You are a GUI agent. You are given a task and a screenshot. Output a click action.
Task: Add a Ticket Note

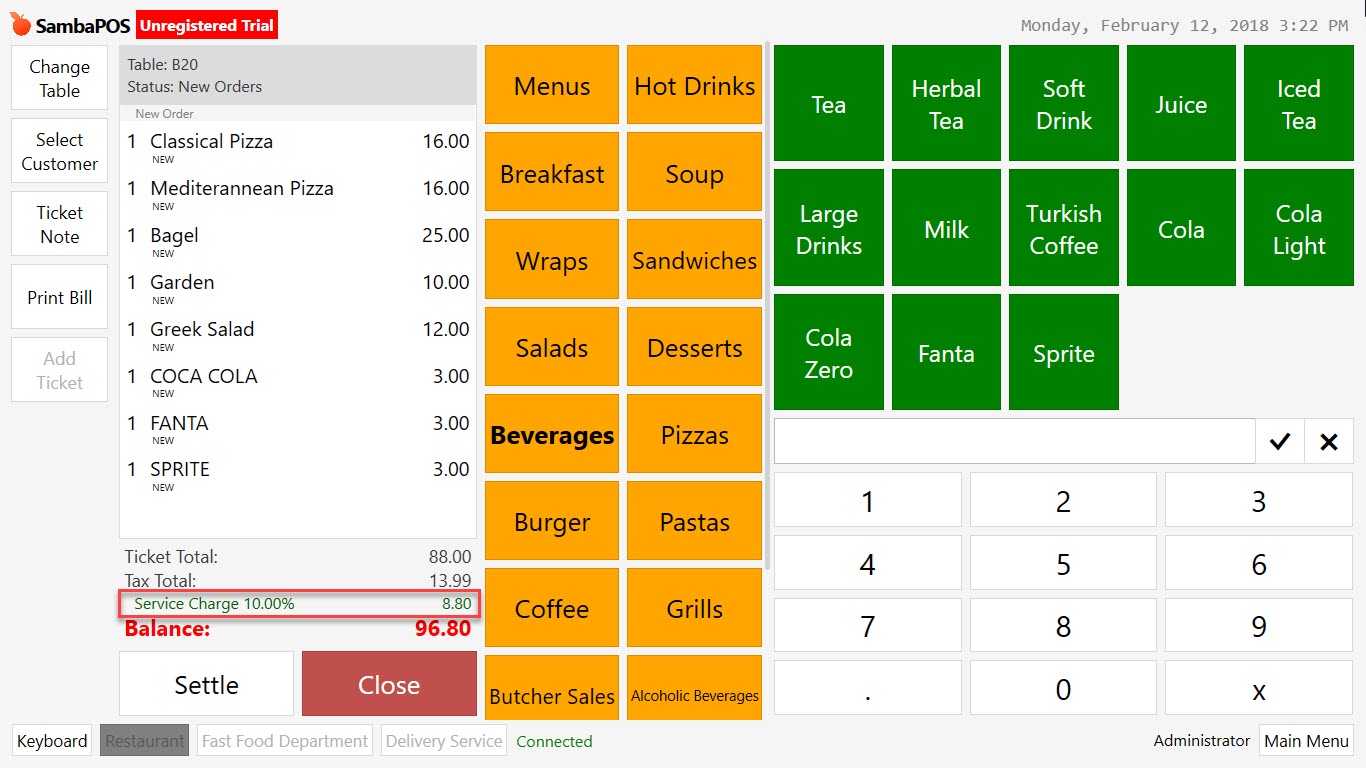[59, 224]
